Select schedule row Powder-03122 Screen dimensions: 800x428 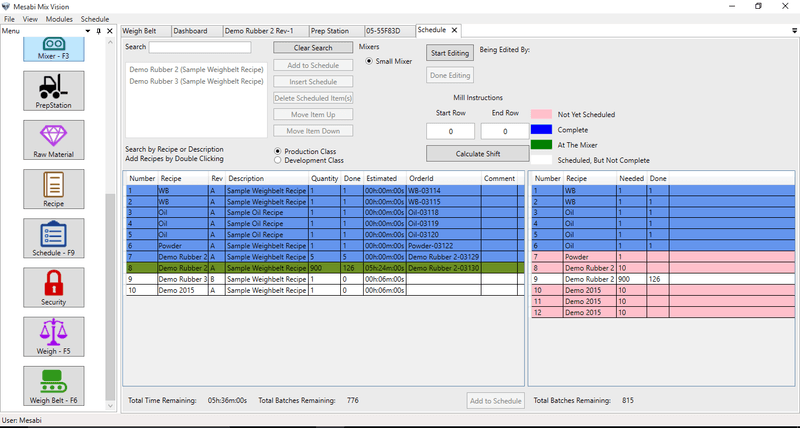click(x=325, y=246)
